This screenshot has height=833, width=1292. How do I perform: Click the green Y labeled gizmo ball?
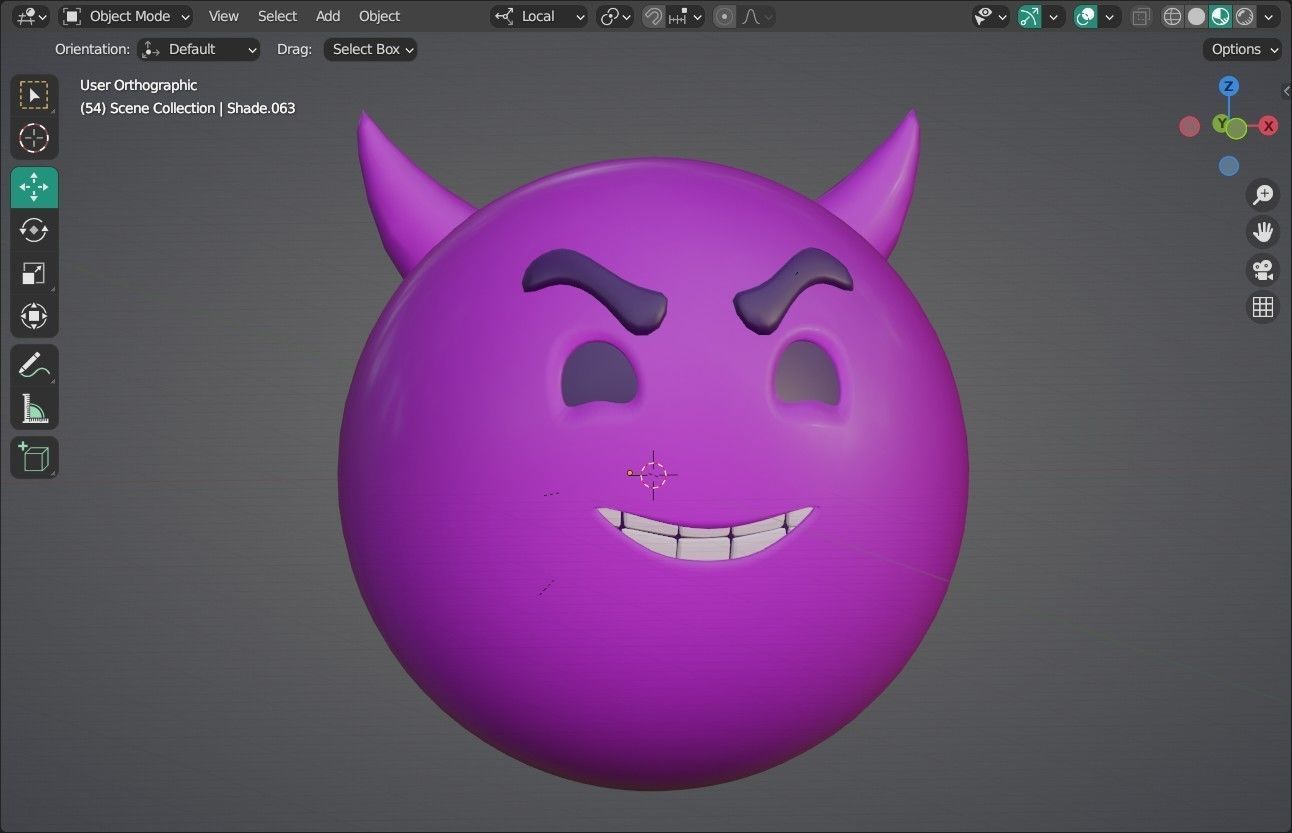click(x=1221, y=123)
